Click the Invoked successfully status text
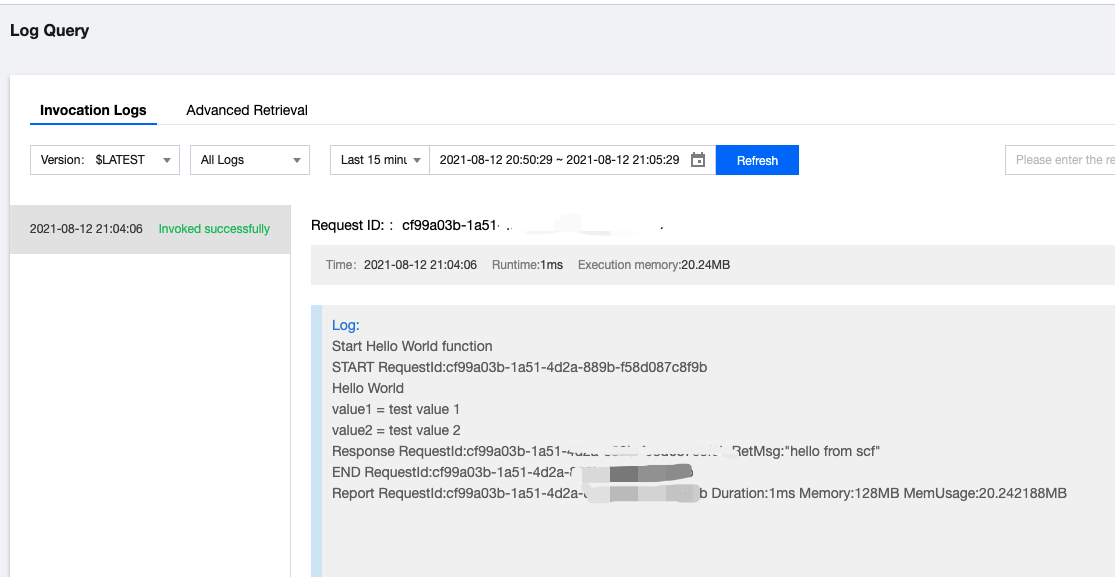This screenshot has width=1115, height=577. click(214, 229)
